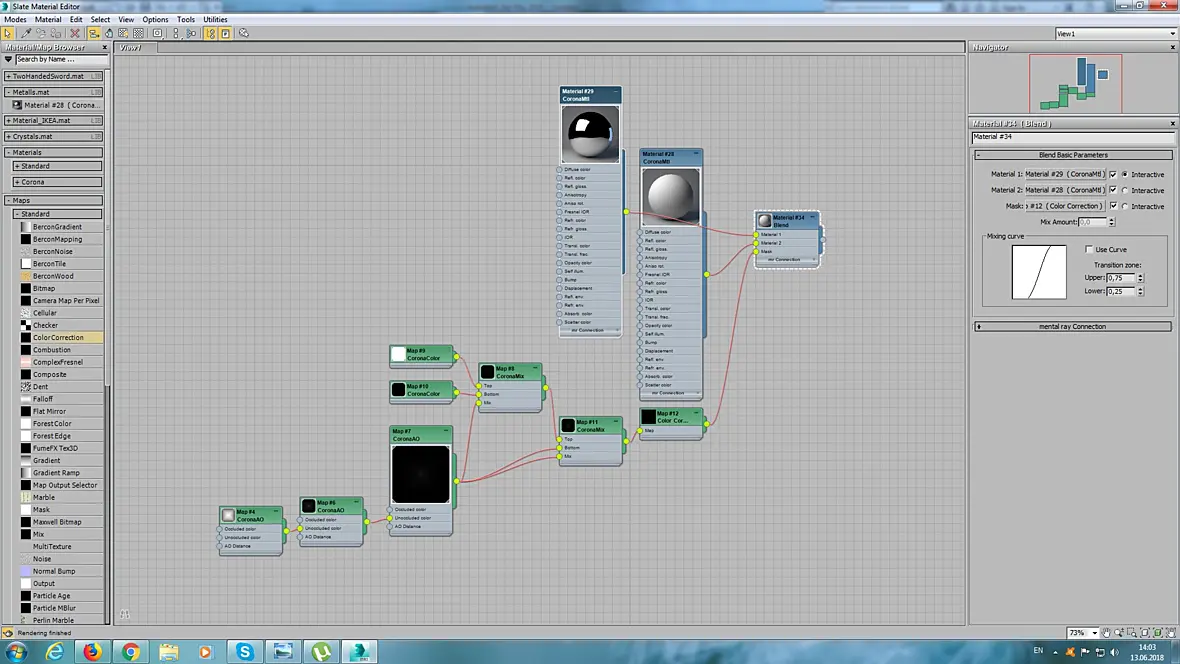The image size is (1180, 664).
Task: Enable the Use Curve checkbox
Action: pos(1089,249)
